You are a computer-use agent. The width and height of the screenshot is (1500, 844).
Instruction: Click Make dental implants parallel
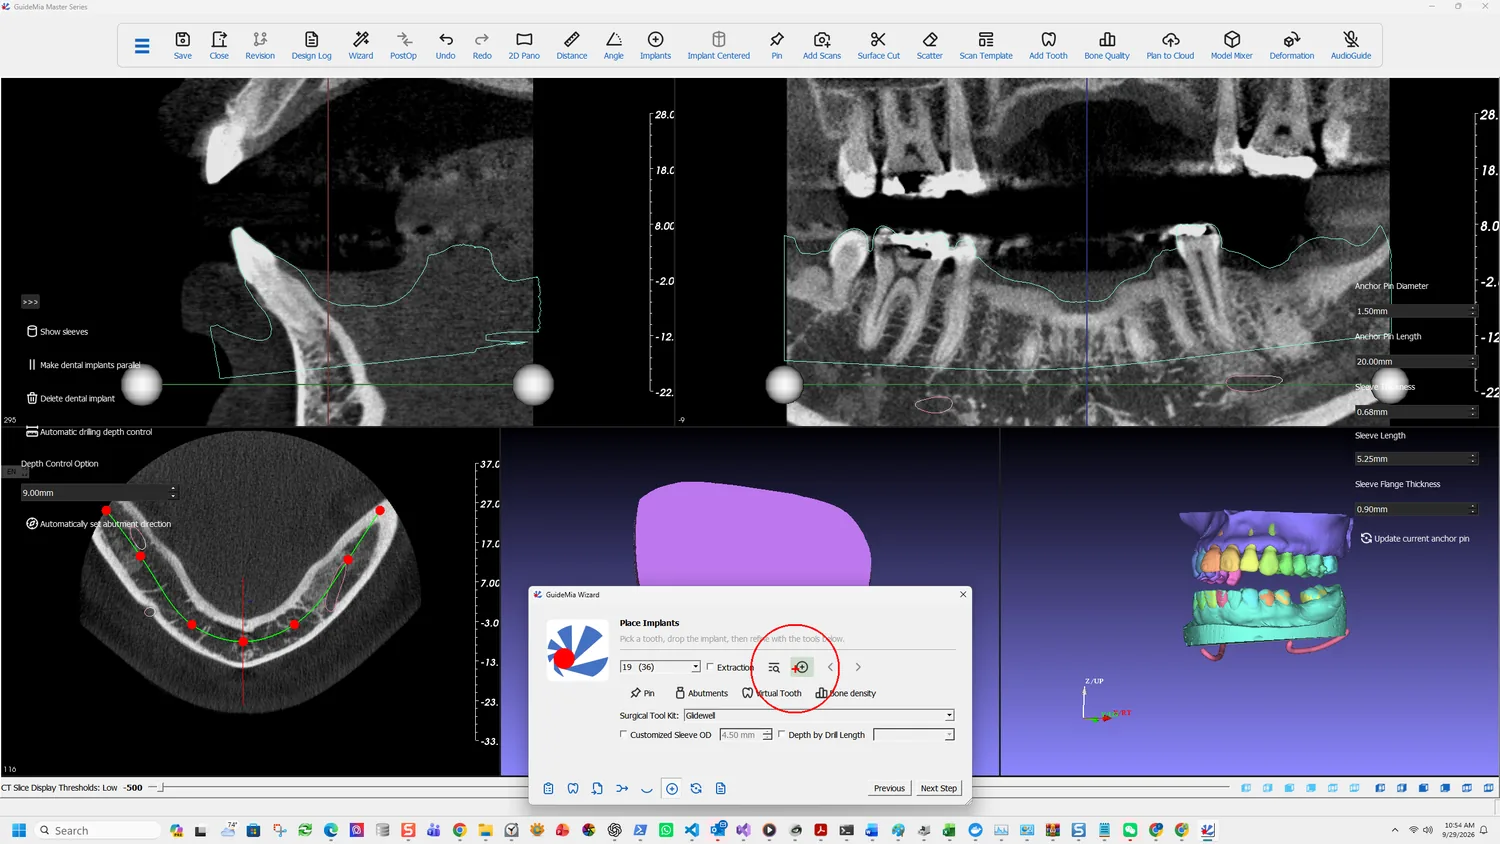point(84,365)
